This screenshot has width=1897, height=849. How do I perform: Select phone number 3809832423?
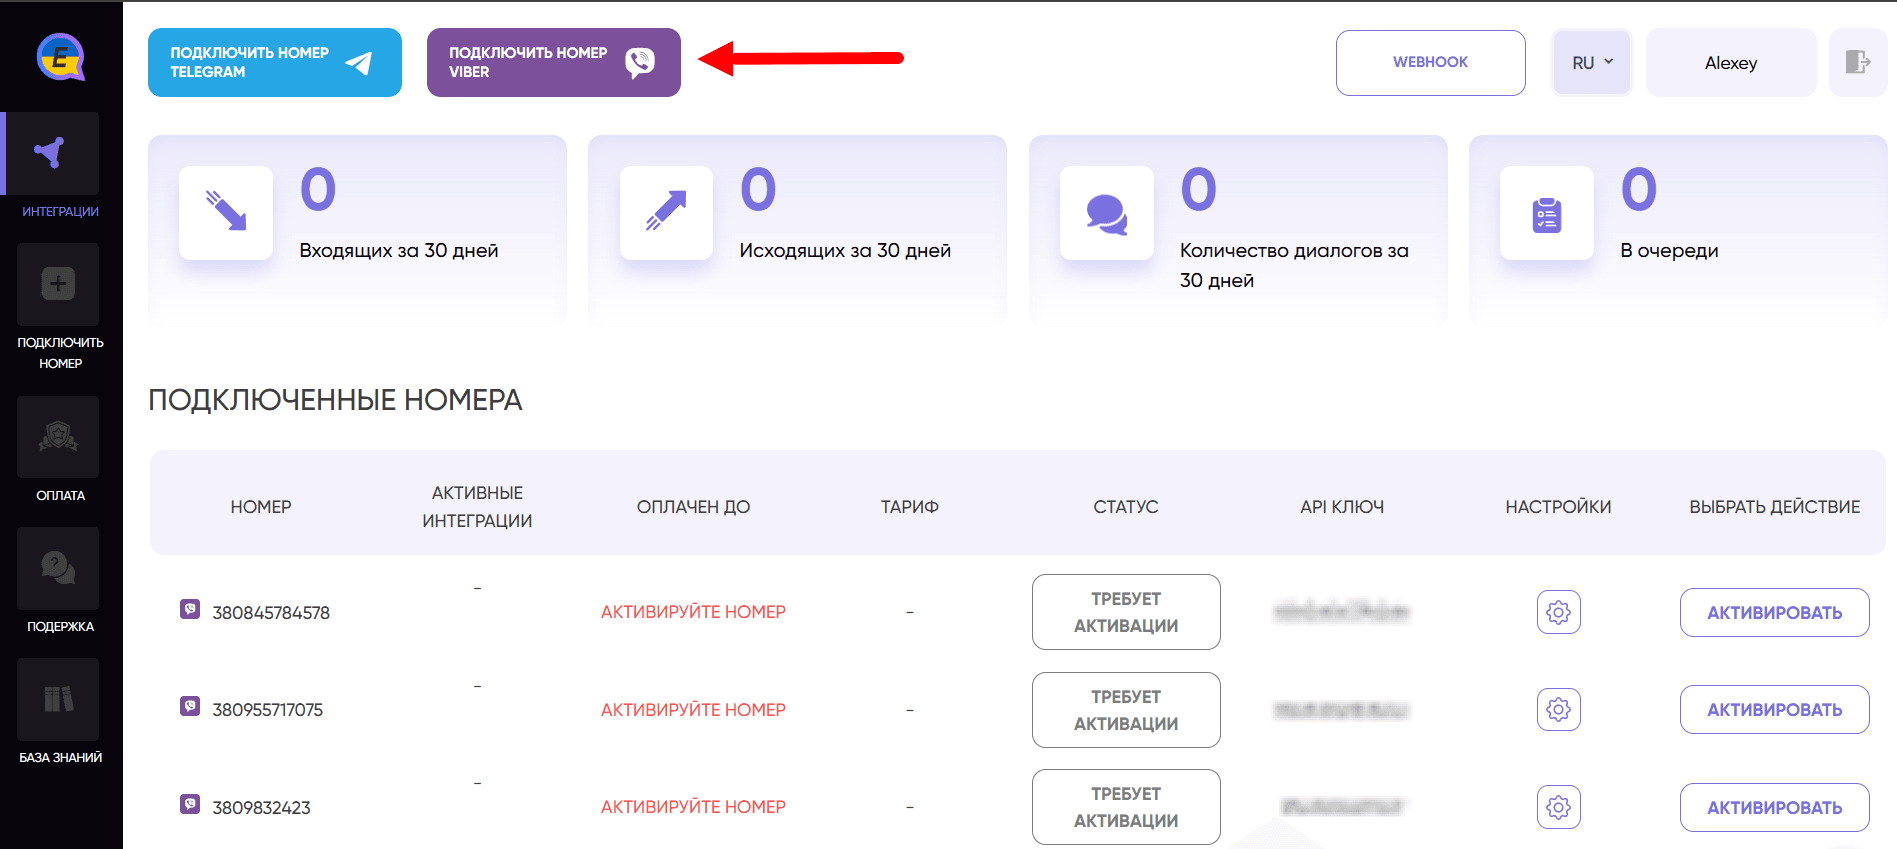coord(261,808)
